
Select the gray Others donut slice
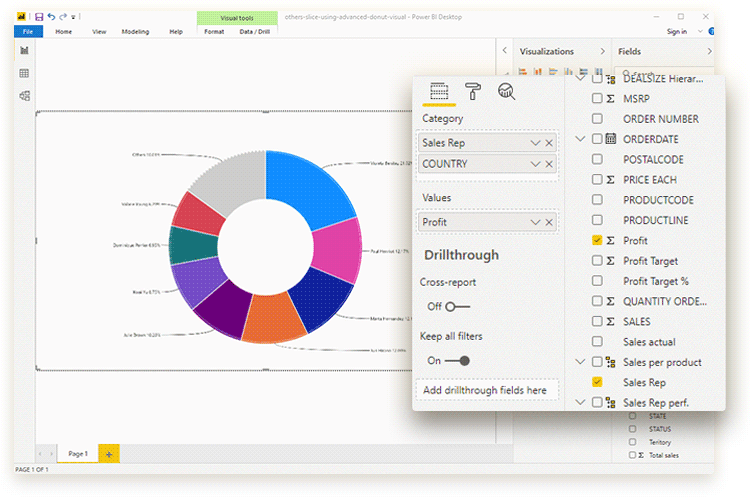coord(232,182)
